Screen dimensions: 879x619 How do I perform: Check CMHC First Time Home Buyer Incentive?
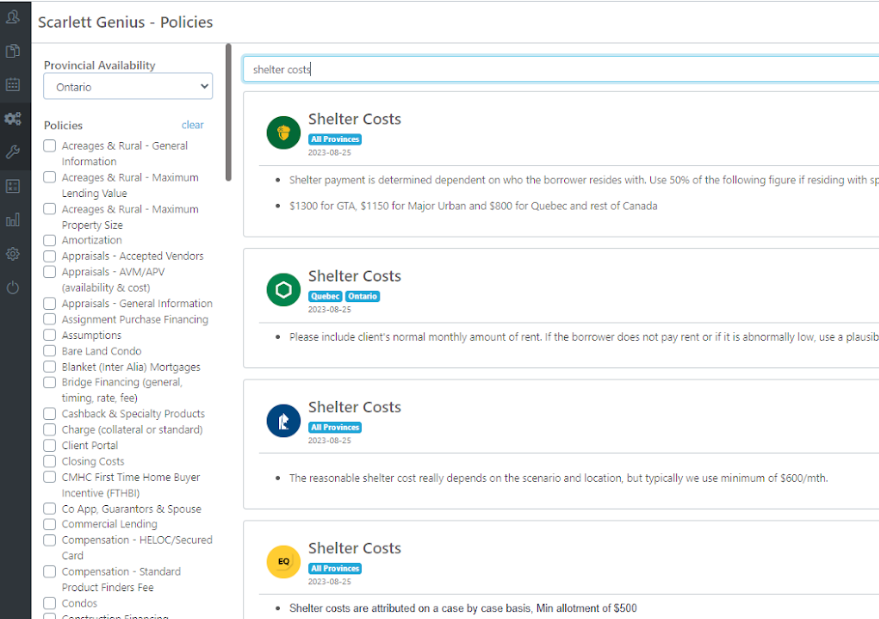[x=50, y=477]
